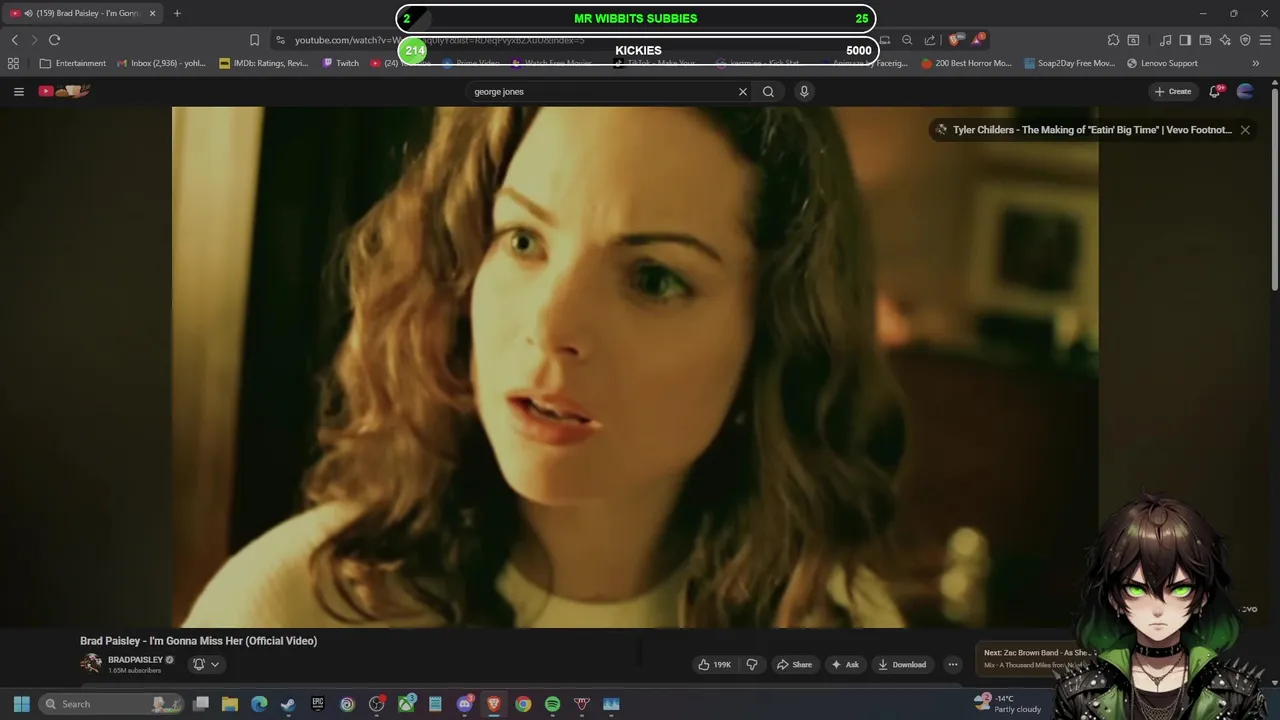The height and width of the screenshot is (720, 1280).
Task: Share the video
Action: [x=795, y=664]
